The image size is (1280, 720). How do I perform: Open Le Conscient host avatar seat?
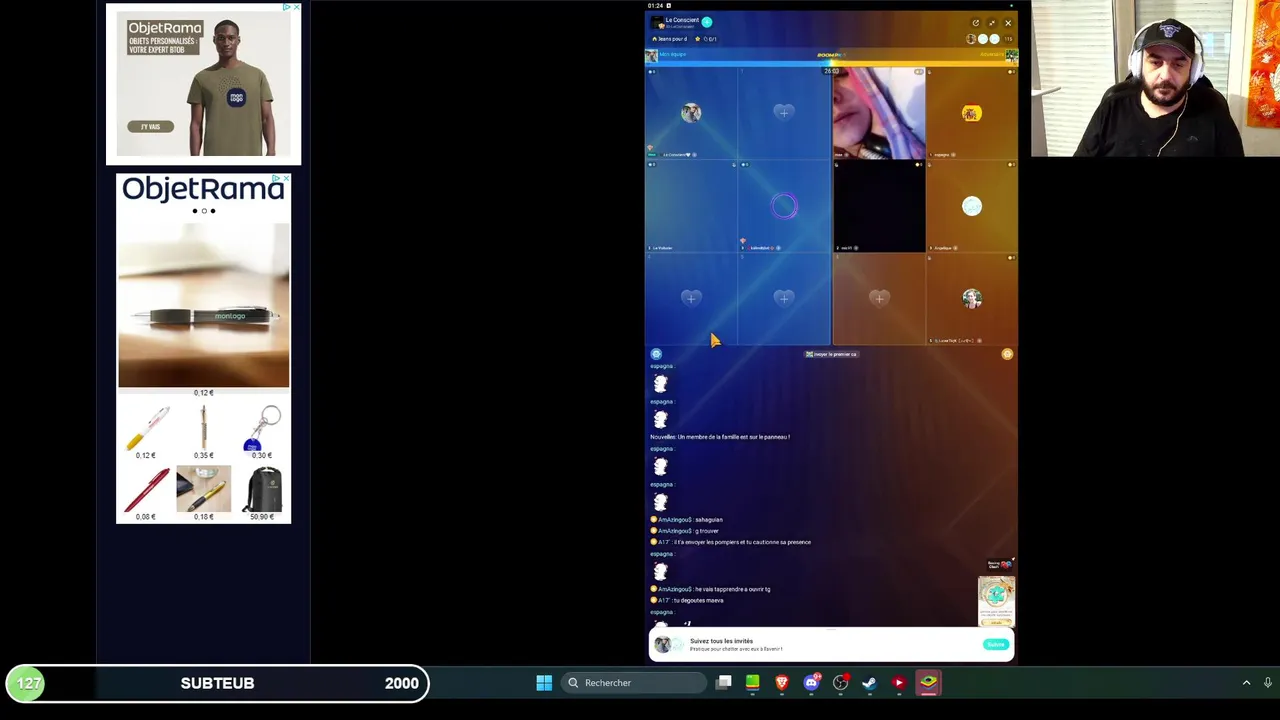691,113
